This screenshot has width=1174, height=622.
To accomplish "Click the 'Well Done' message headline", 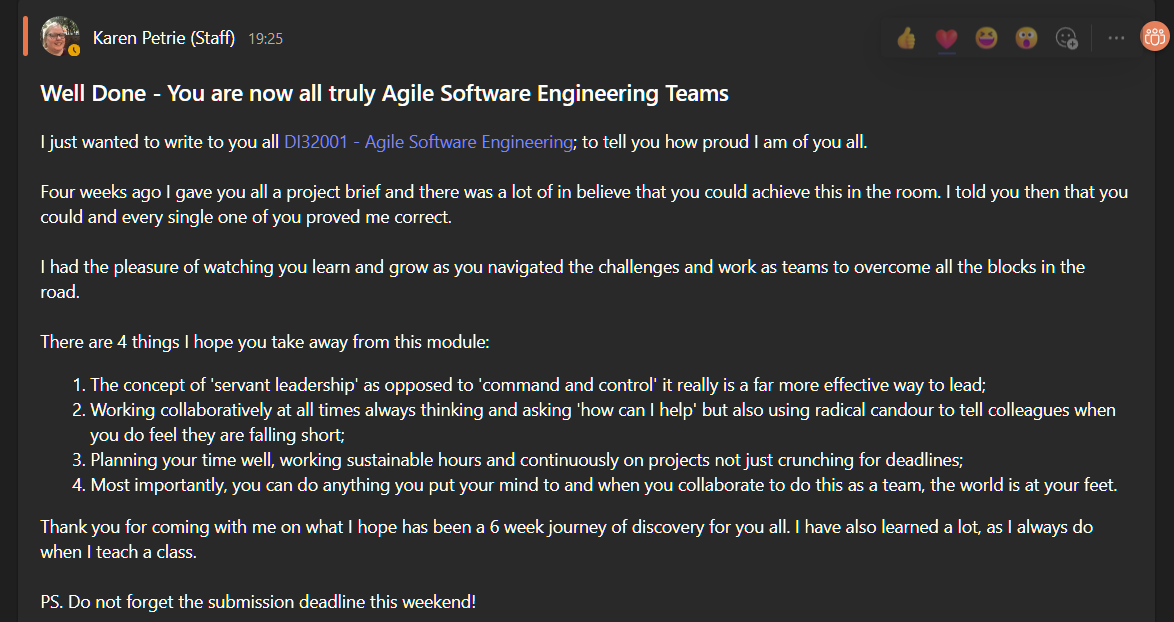I will point(384,94).
